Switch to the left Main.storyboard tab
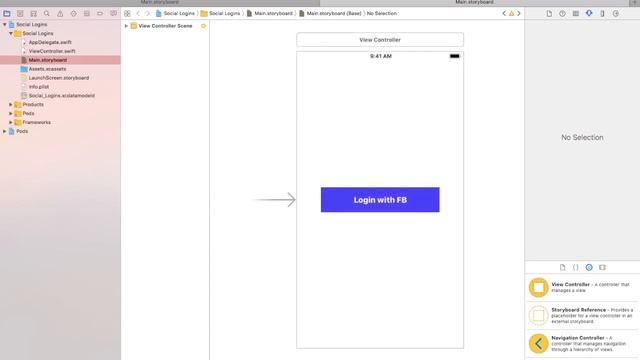 pos(160,2)
